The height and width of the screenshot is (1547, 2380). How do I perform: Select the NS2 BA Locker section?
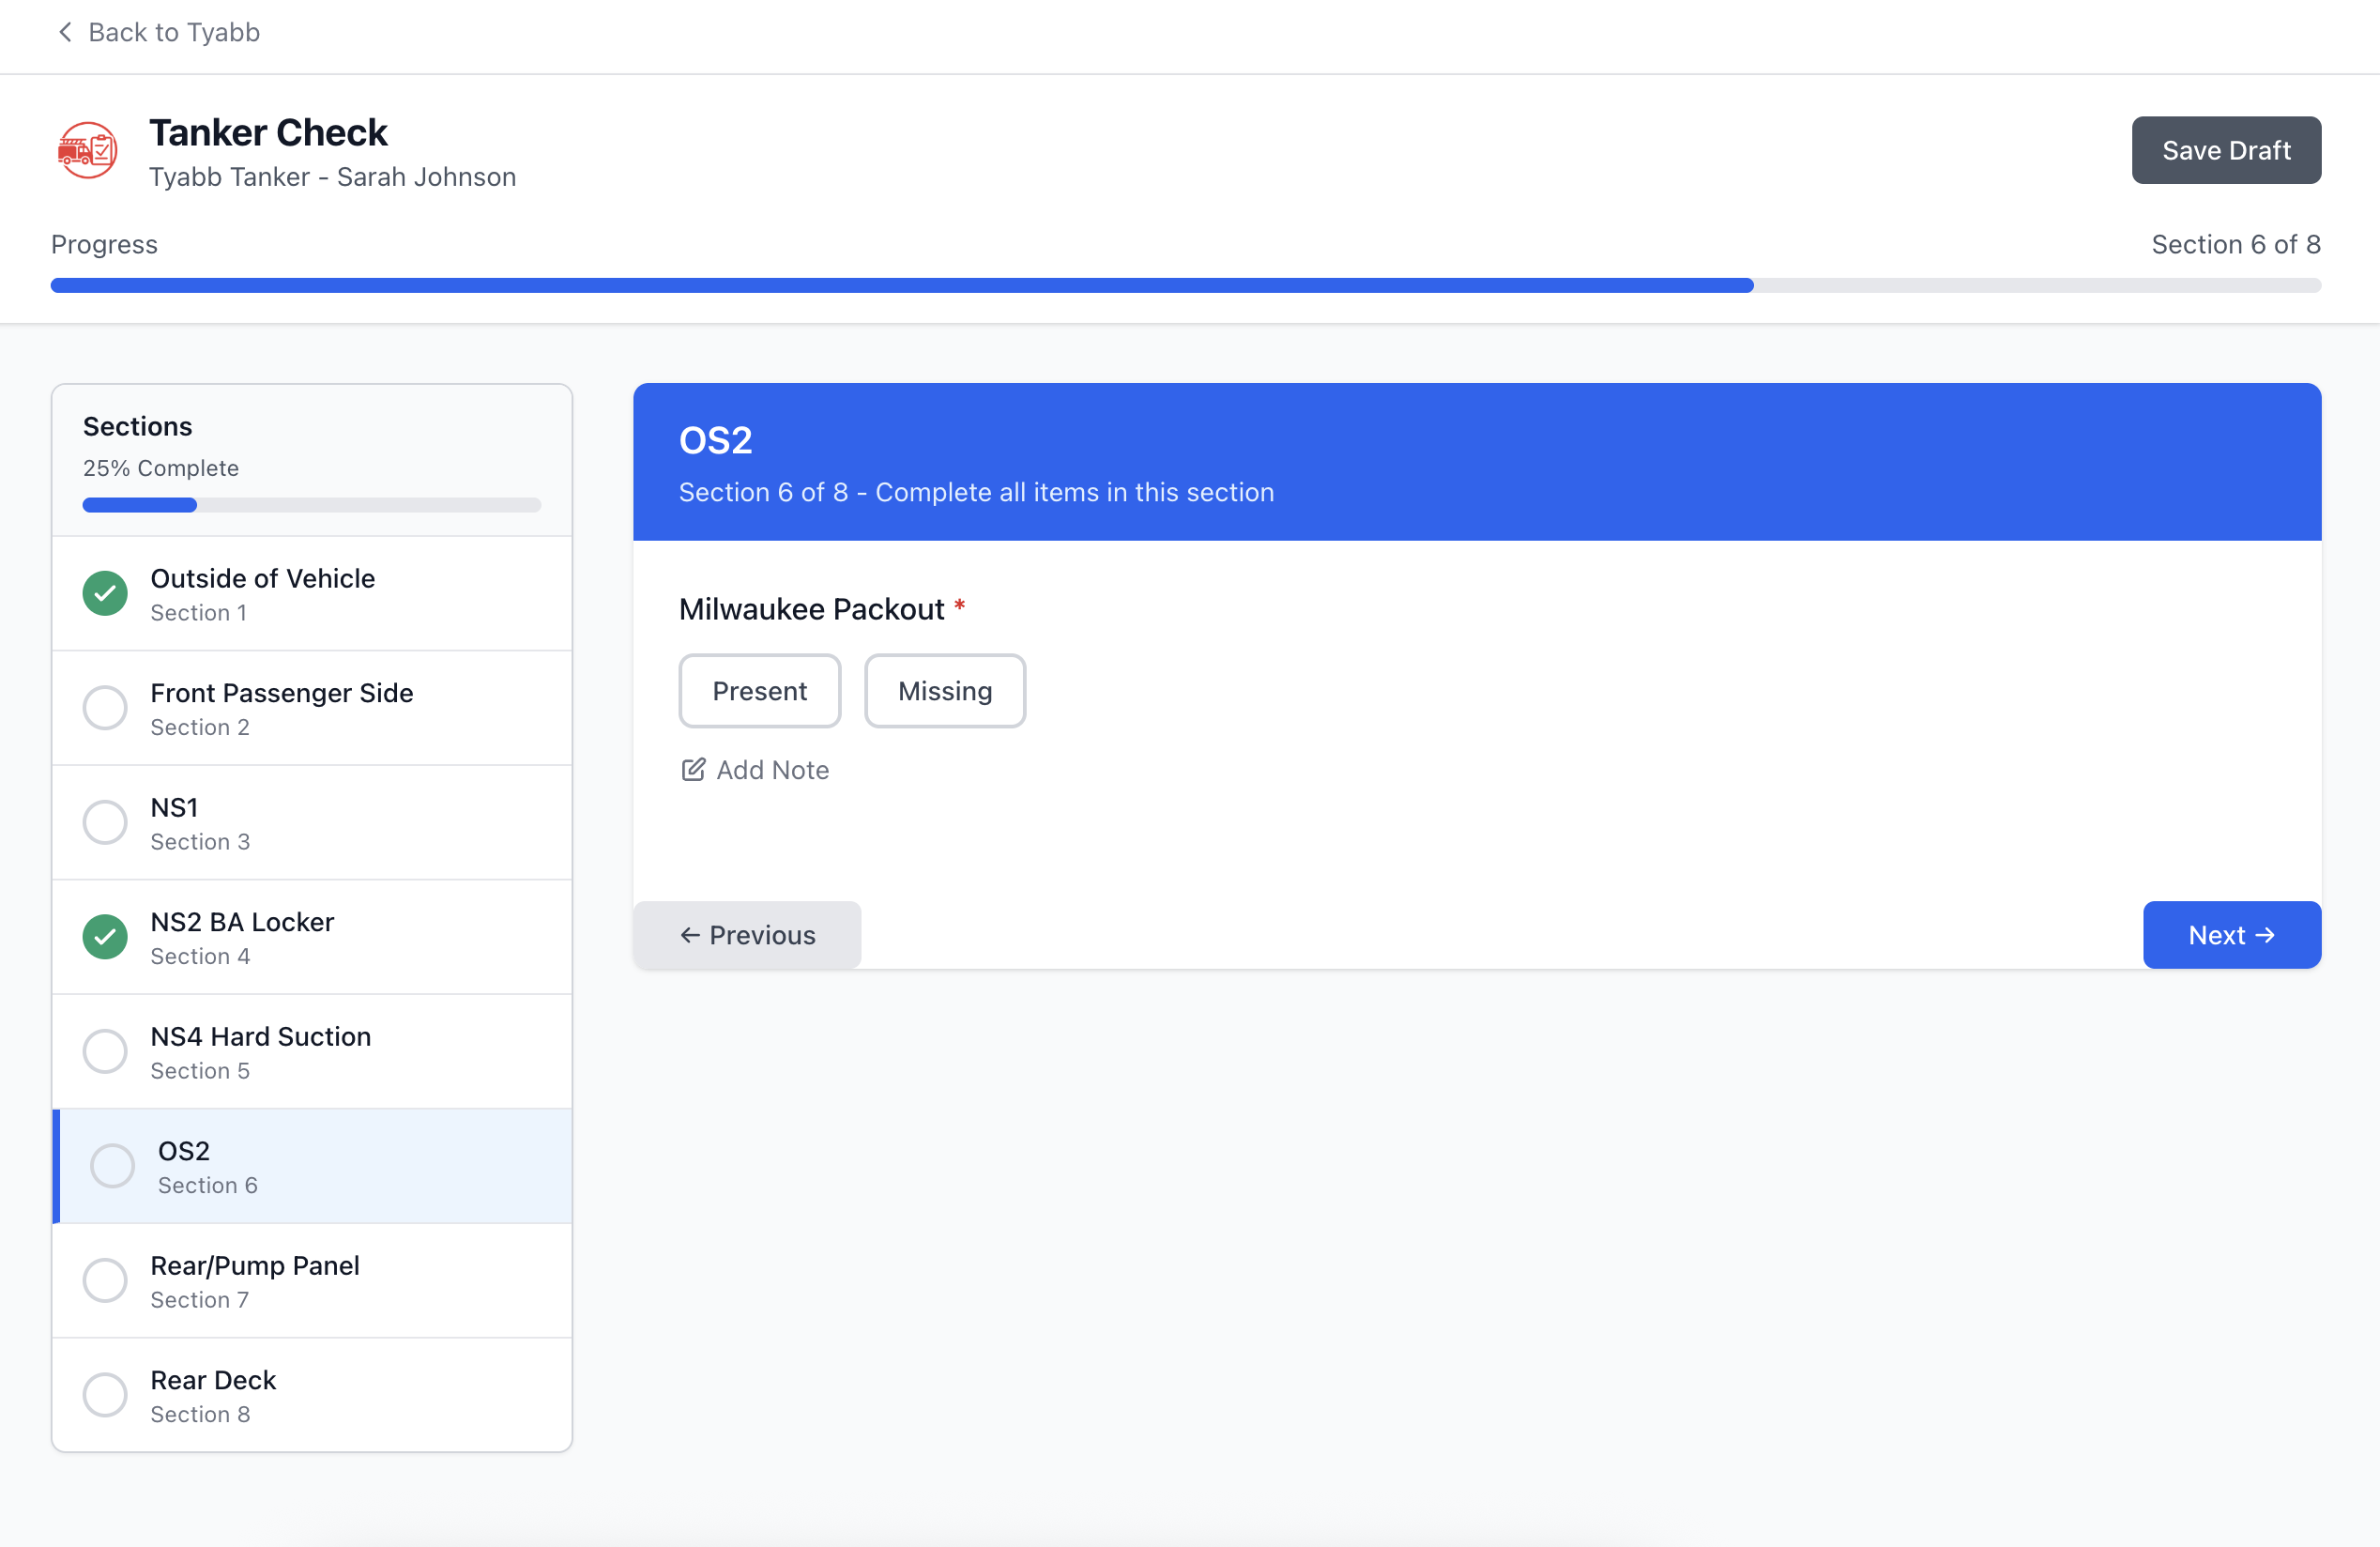pos(312,938)
